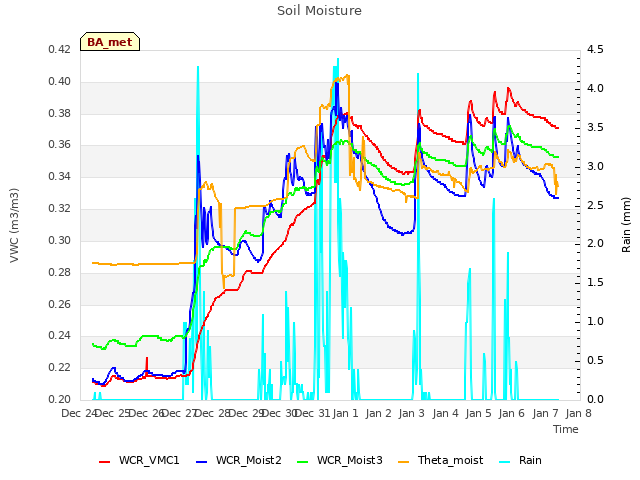Click the 2.0 rain axis value
This screenshot has width=640, height=480.
[595, 244]
